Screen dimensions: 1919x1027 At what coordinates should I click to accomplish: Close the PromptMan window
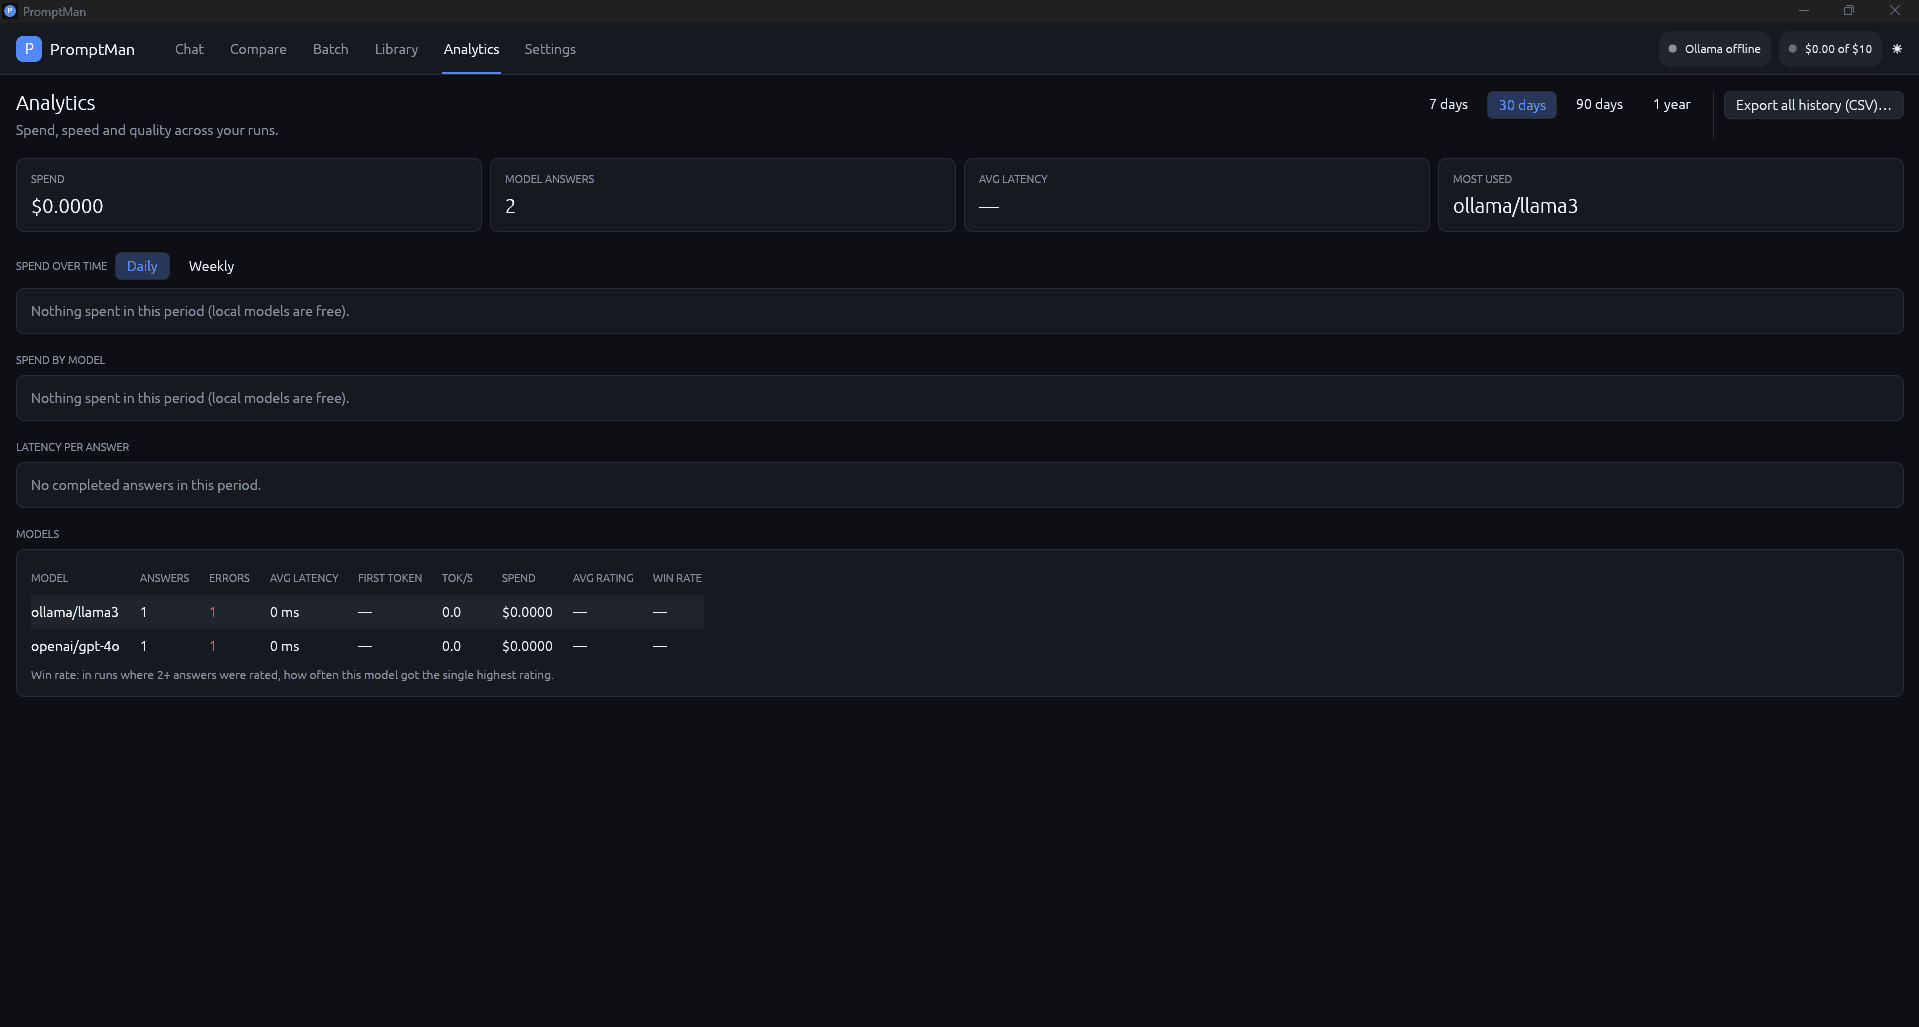[x=1894, y=11]
